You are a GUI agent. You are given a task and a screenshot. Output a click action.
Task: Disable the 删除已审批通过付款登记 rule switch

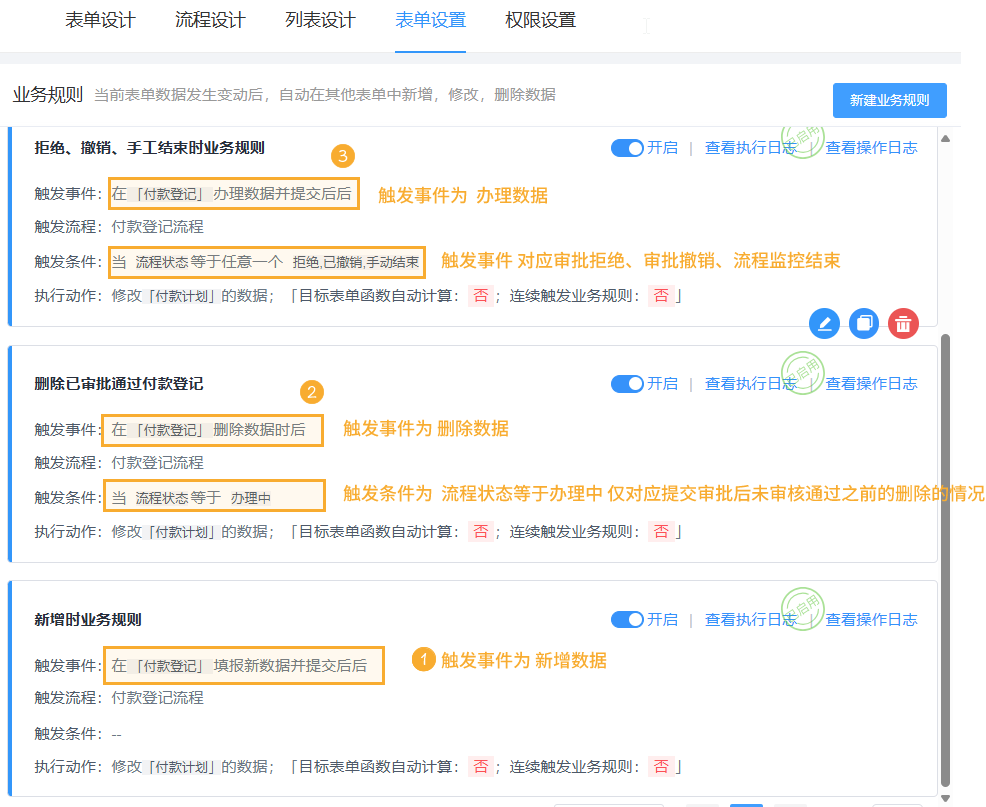pyautogui.click(x=627, y=383)
